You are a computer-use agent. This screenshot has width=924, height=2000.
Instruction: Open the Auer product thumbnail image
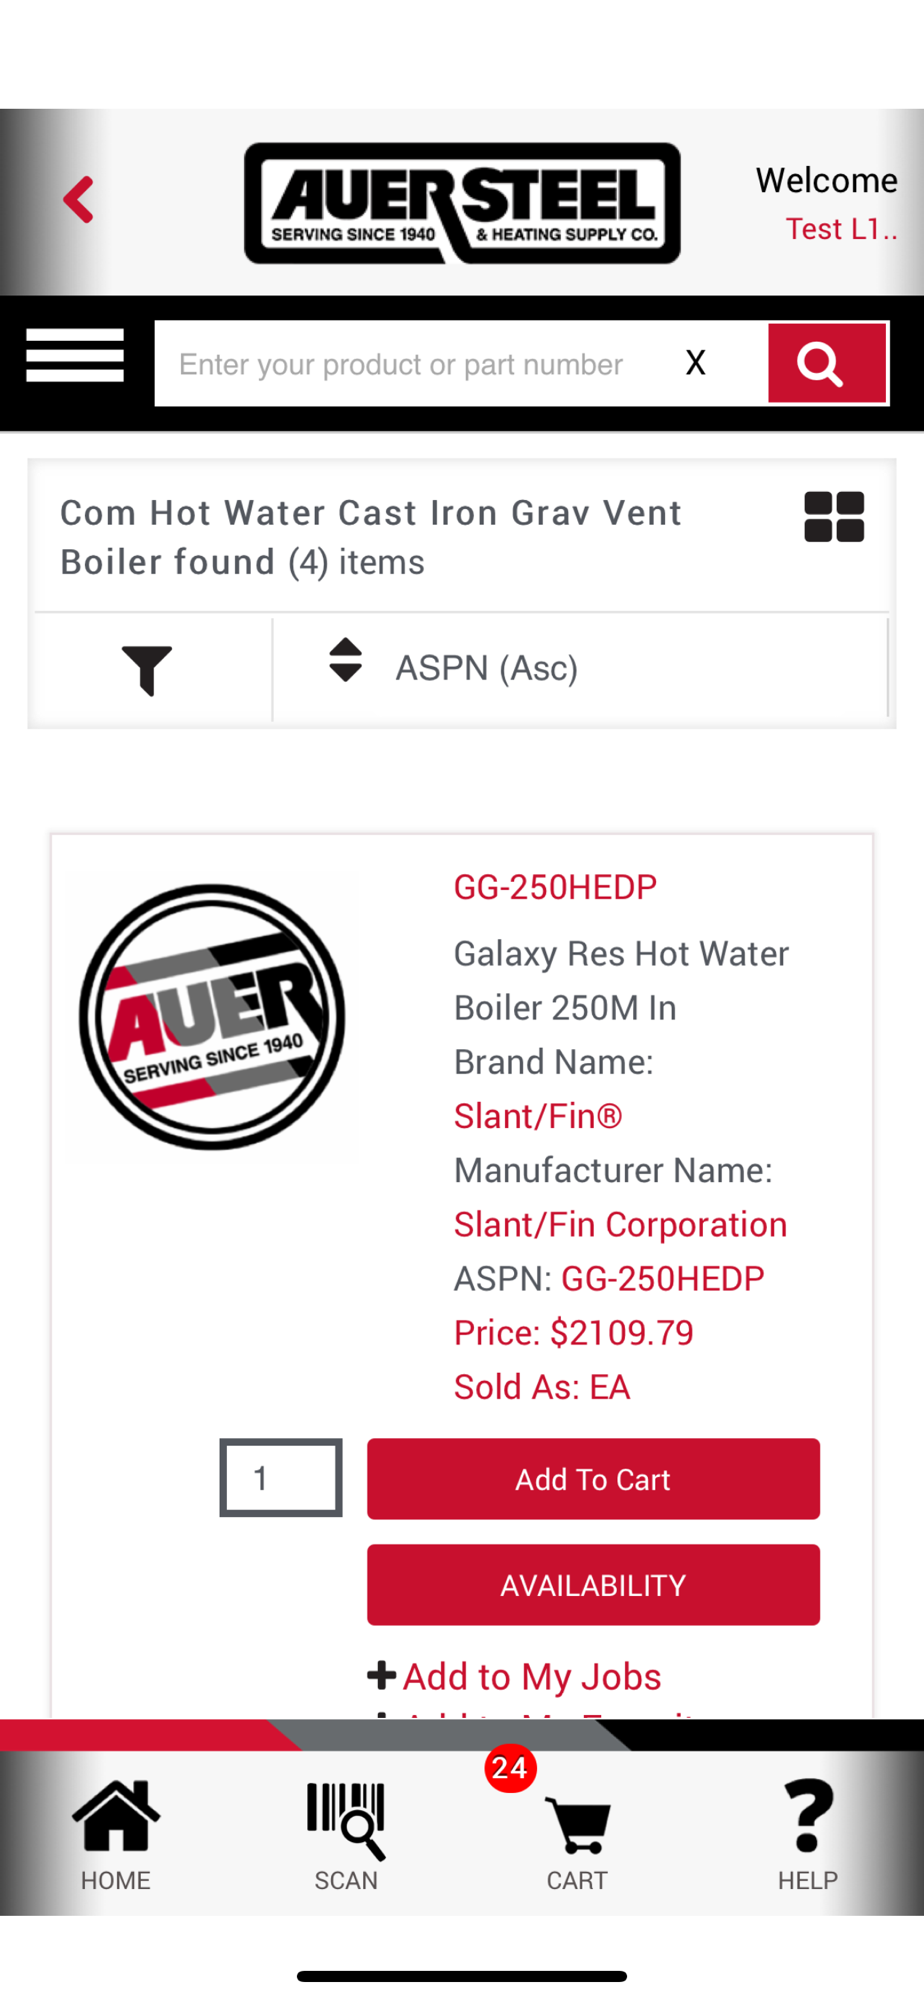click(x=212, y=1017)
